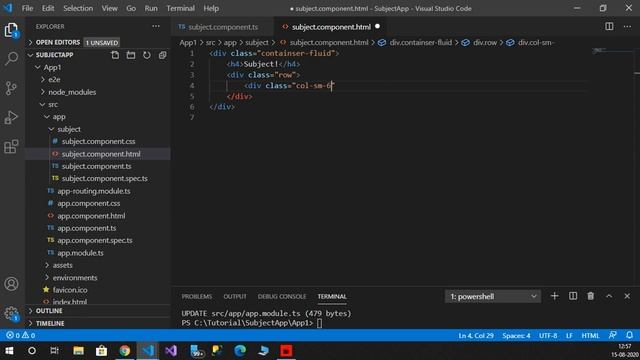Refresh the Explorer tree
The width and height of the screenshot is (640, 360).
(x=147, y=55)
